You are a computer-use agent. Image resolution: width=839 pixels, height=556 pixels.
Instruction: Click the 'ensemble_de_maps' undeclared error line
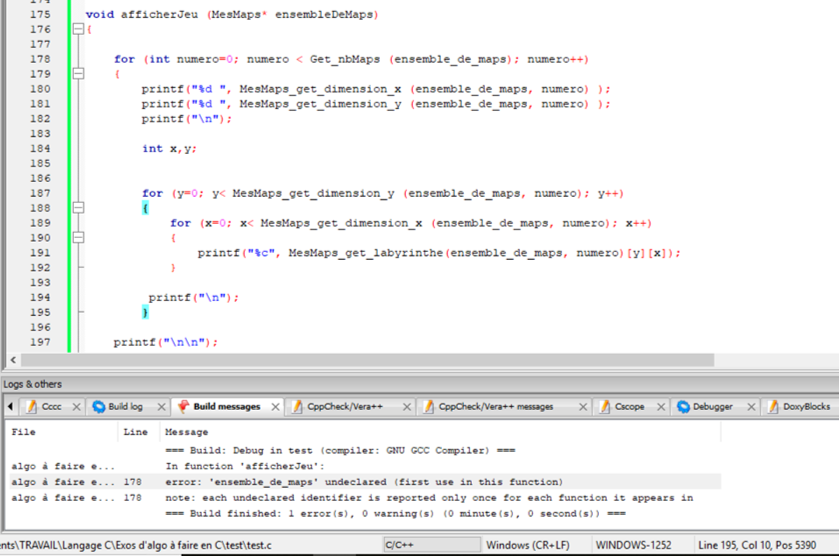click(x=364, y=482)
